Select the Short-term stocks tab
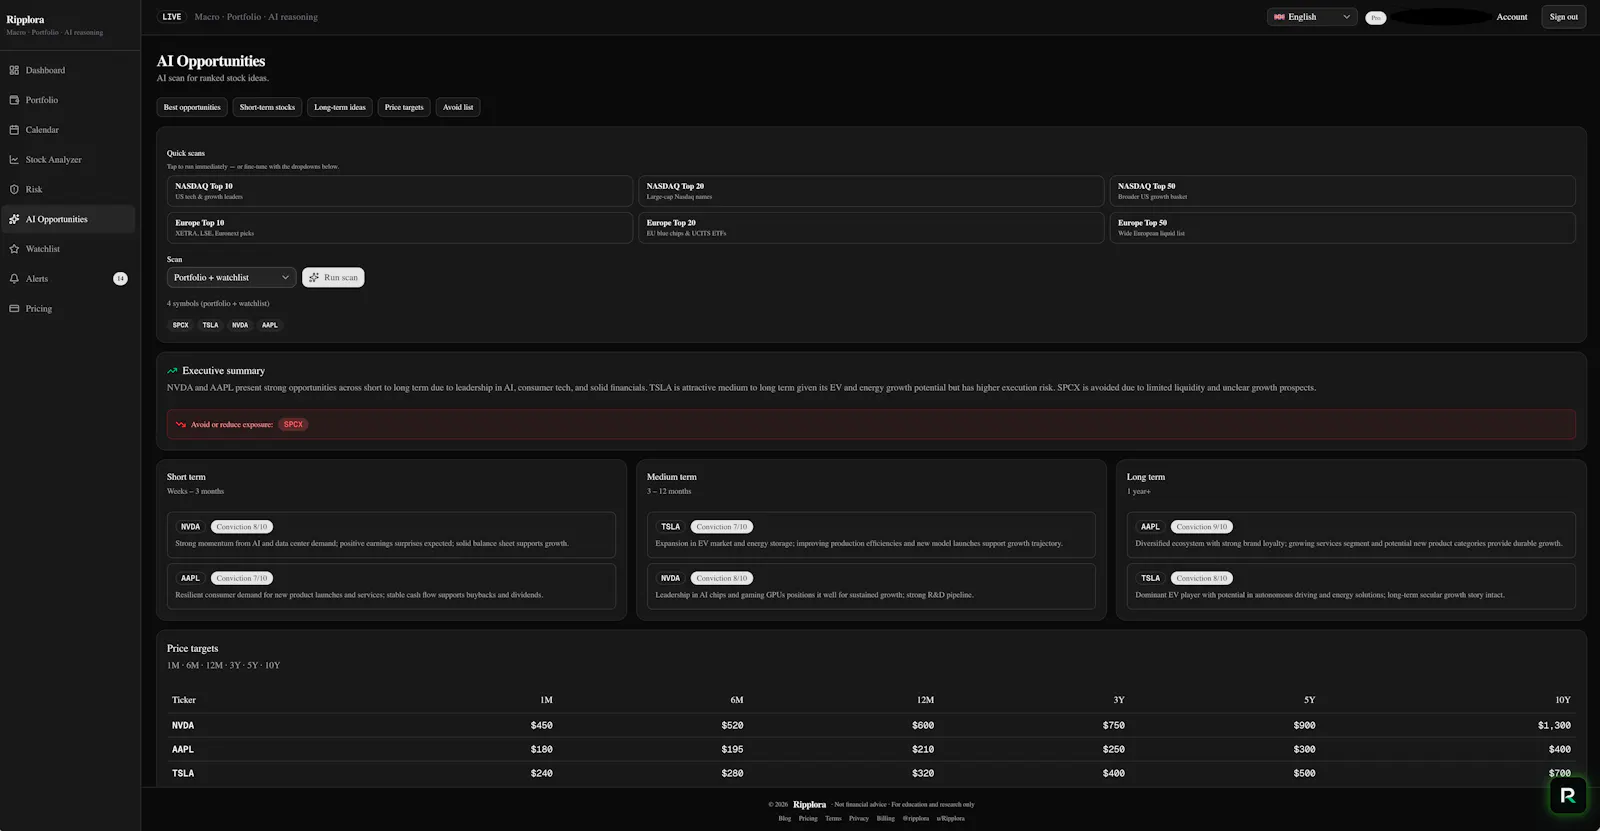This screenshot has height=831, width=1600. coord(267,107)
